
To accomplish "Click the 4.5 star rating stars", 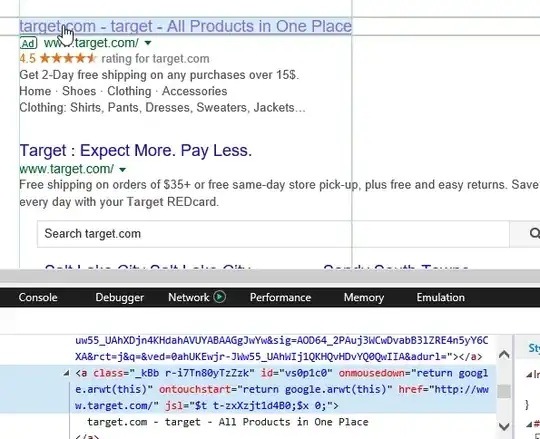I will 68,59.
